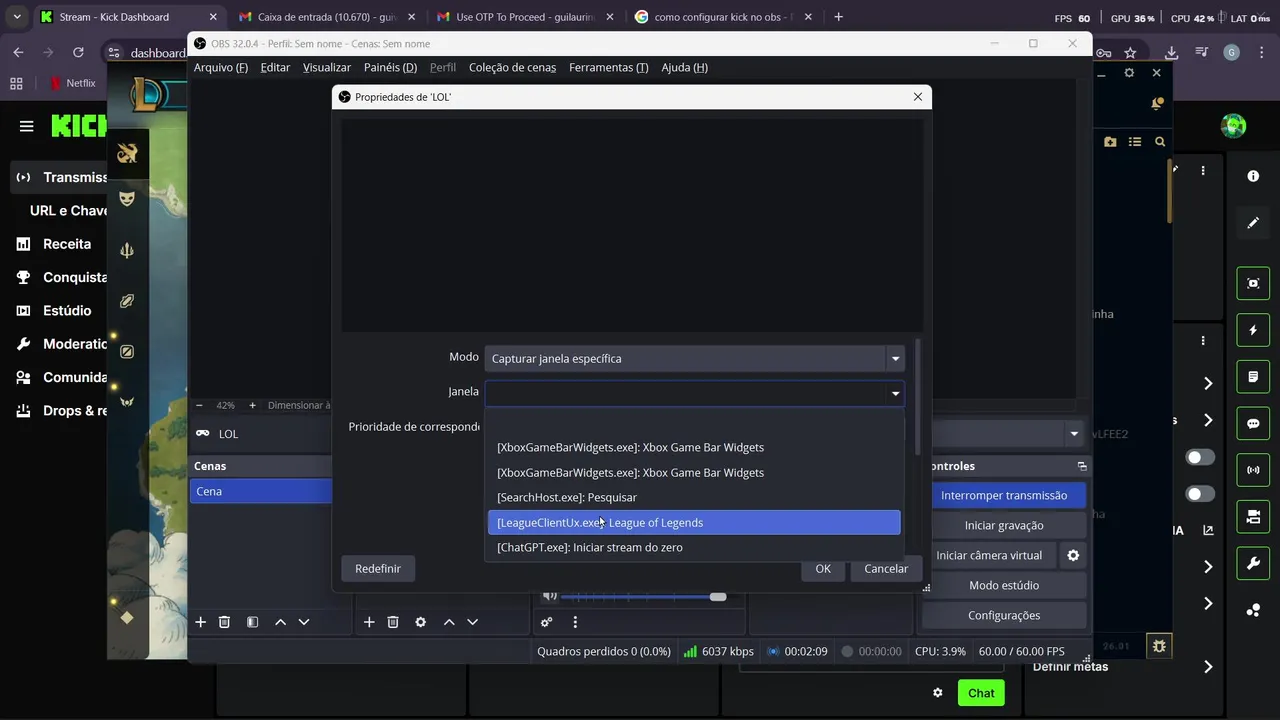Toggle the upper switch in Kick panel
Viewport: 1280px width, 720px height.
click(x=1200, y=457)
